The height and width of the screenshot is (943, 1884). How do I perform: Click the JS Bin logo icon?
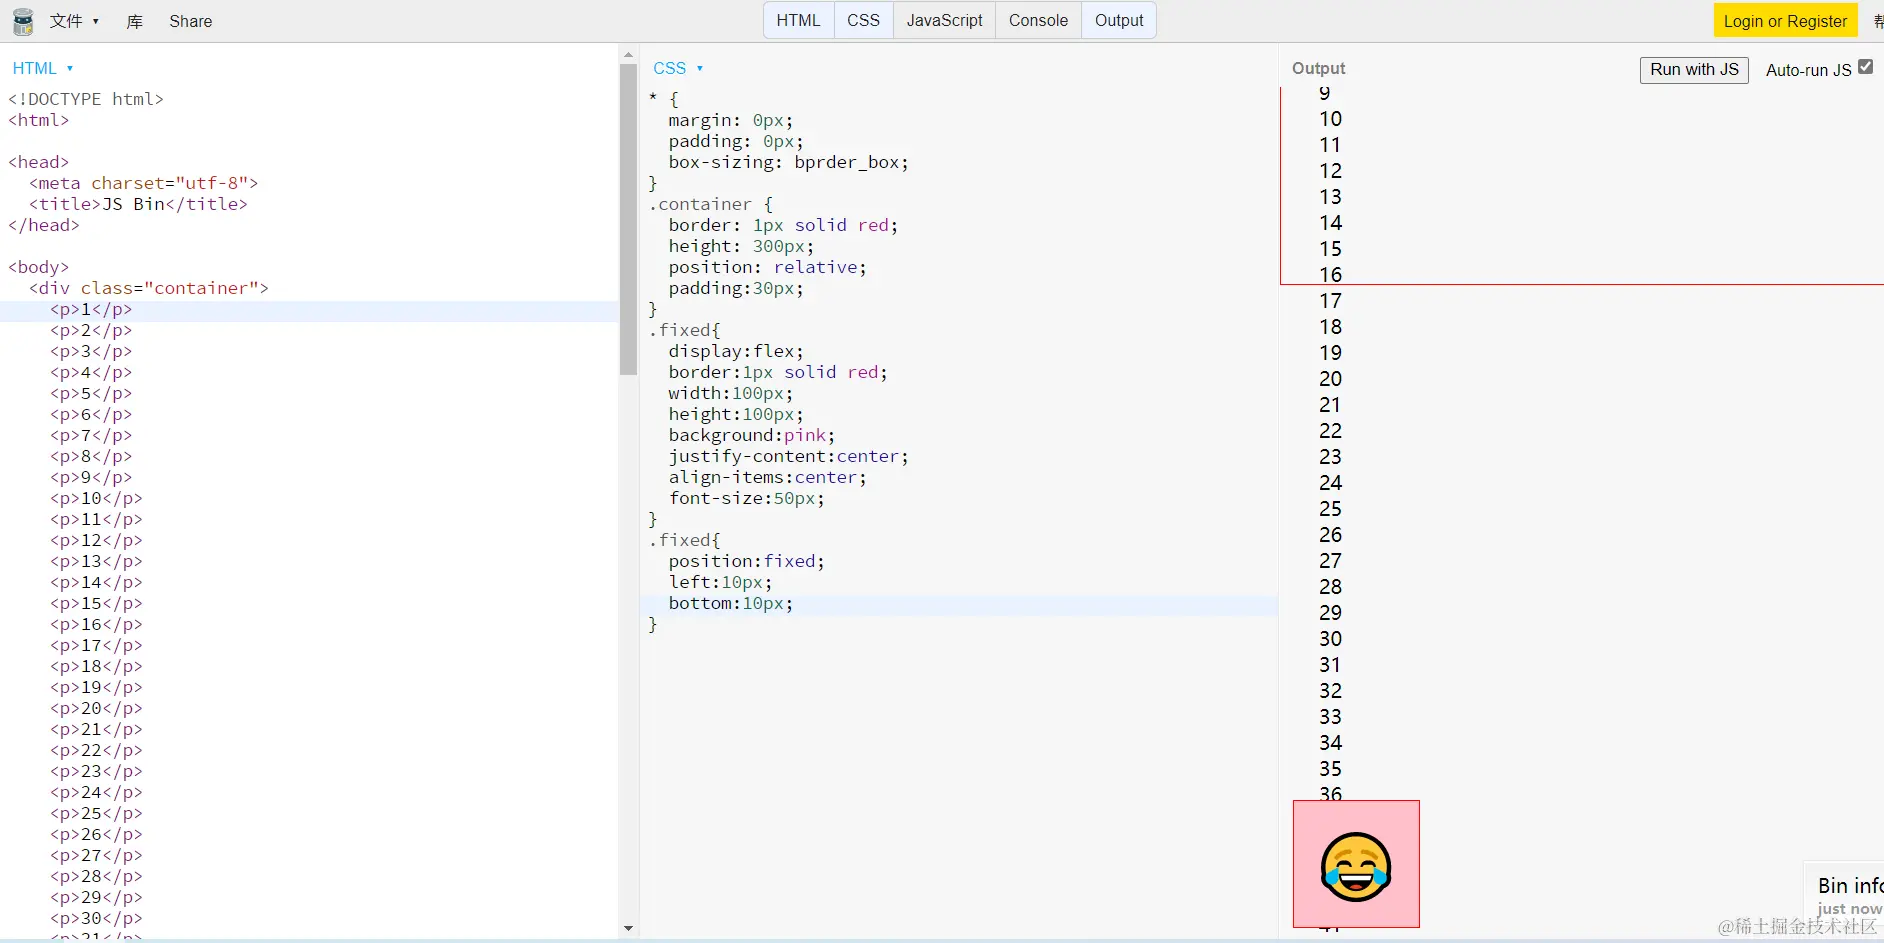pyautogui.click(x=22, y=21)
